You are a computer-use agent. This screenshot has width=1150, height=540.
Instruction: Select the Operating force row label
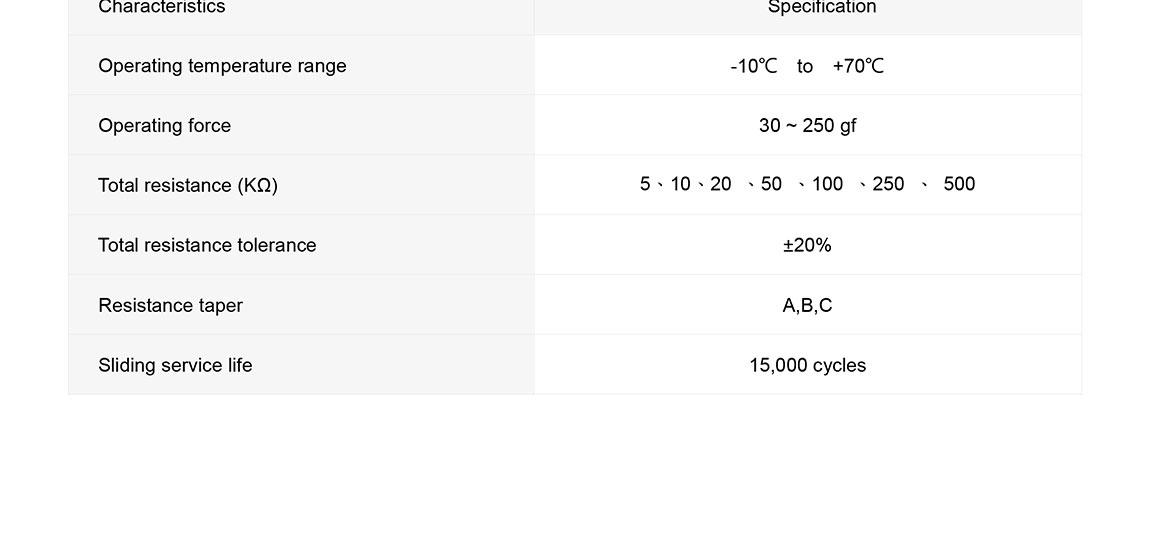(x=164, y=126)
